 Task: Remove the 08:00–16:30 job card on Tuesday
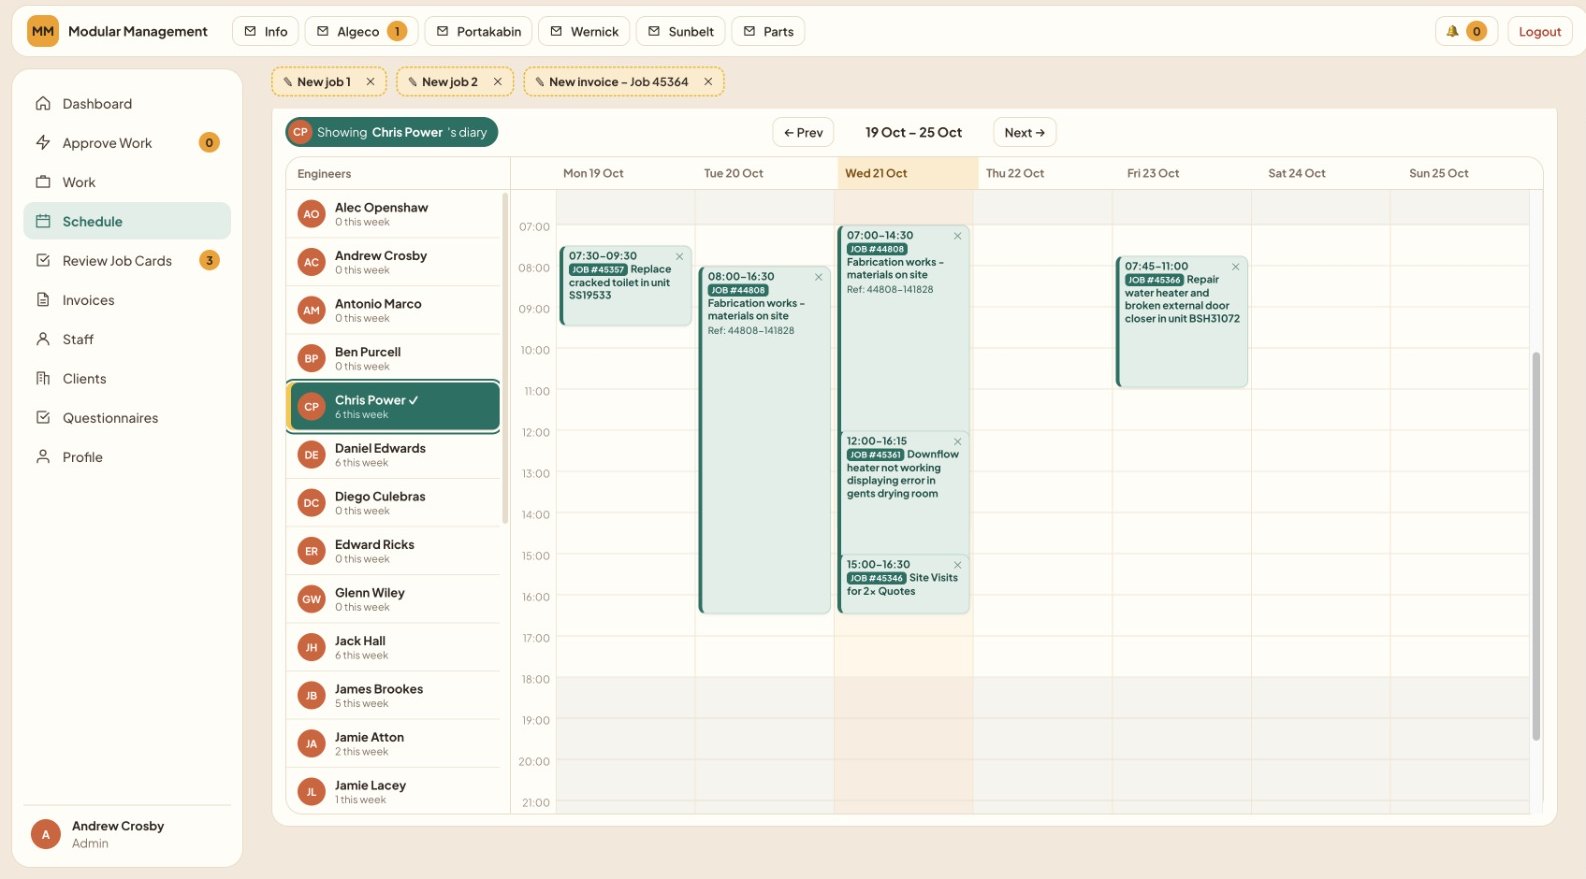pyautogui.click(x=819, y=277)
